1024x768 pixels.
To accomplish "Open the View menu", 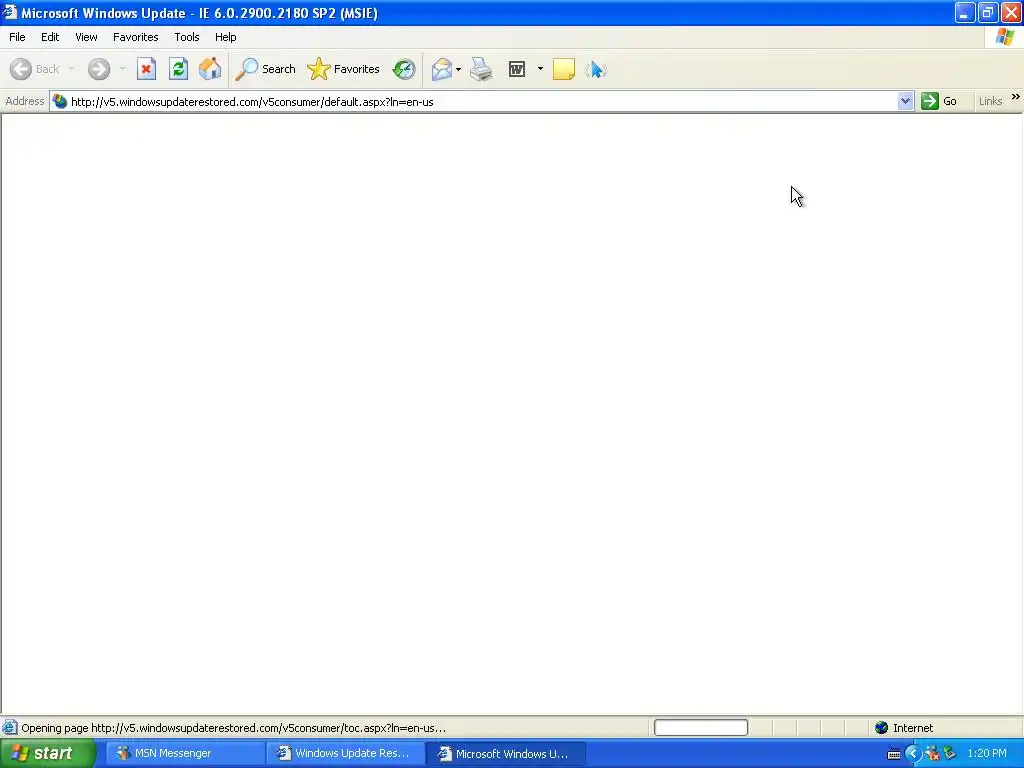I will pos(86,37).
